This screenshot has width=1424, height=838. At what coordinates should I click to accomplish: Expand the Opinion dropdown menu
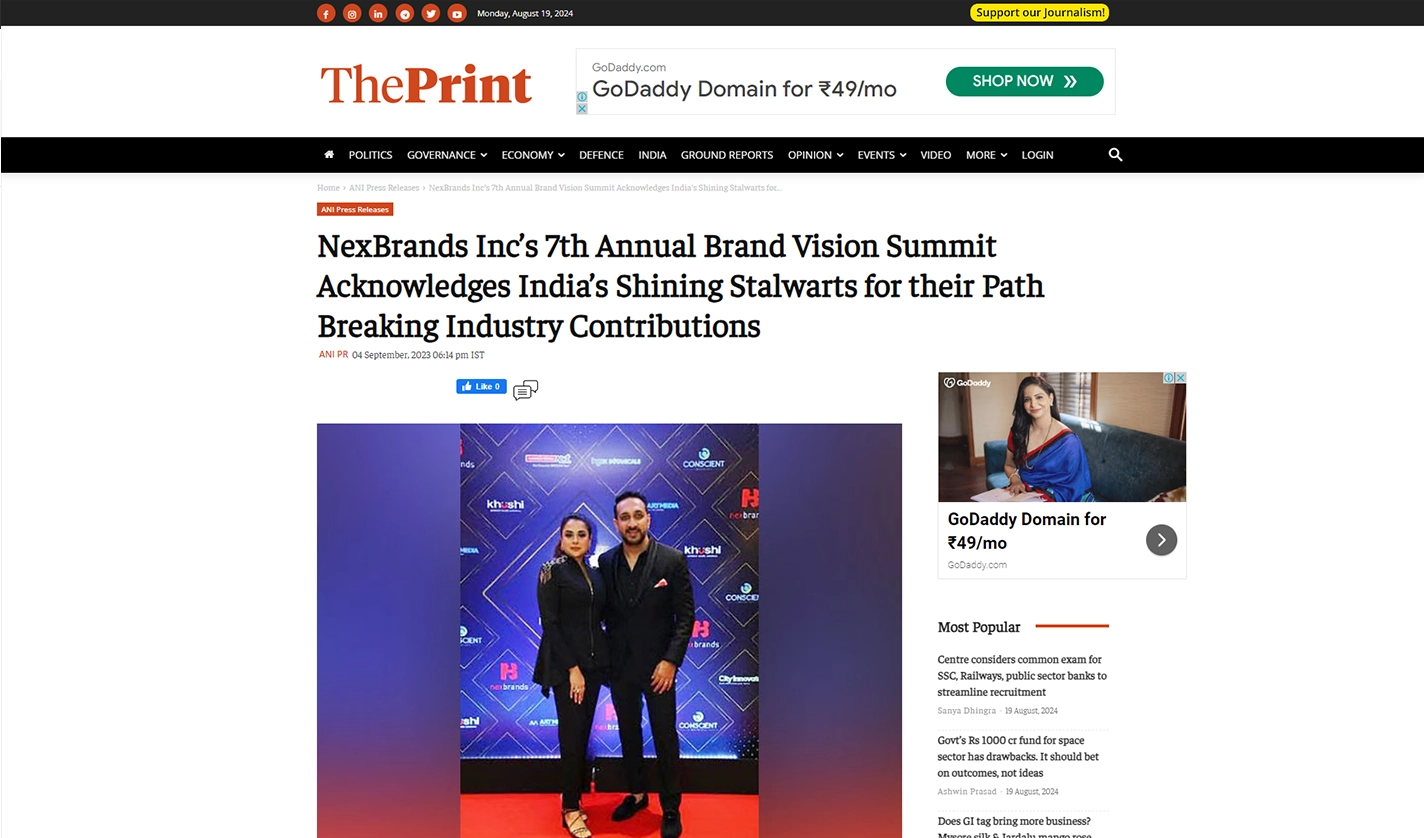pyautogui.click(x=815, y=155)
